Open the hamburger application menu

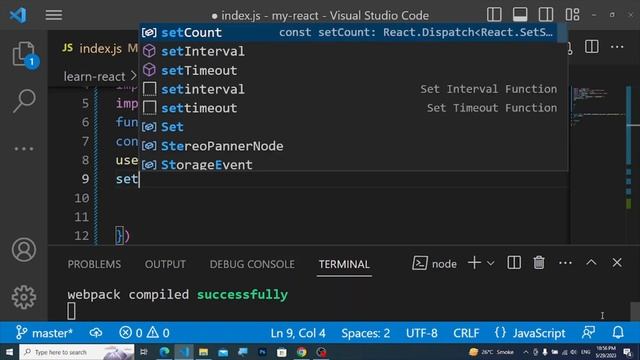pyautogui.click(x=54, y=15)
